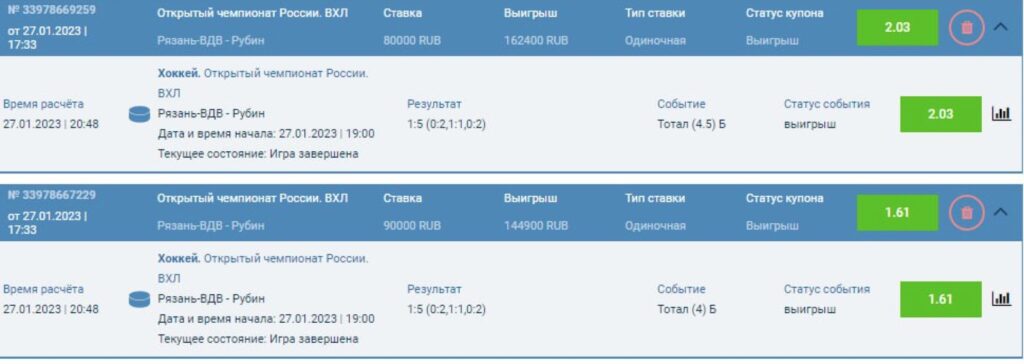
Task: Select Хоккей category in first event details
Action: 179,74
